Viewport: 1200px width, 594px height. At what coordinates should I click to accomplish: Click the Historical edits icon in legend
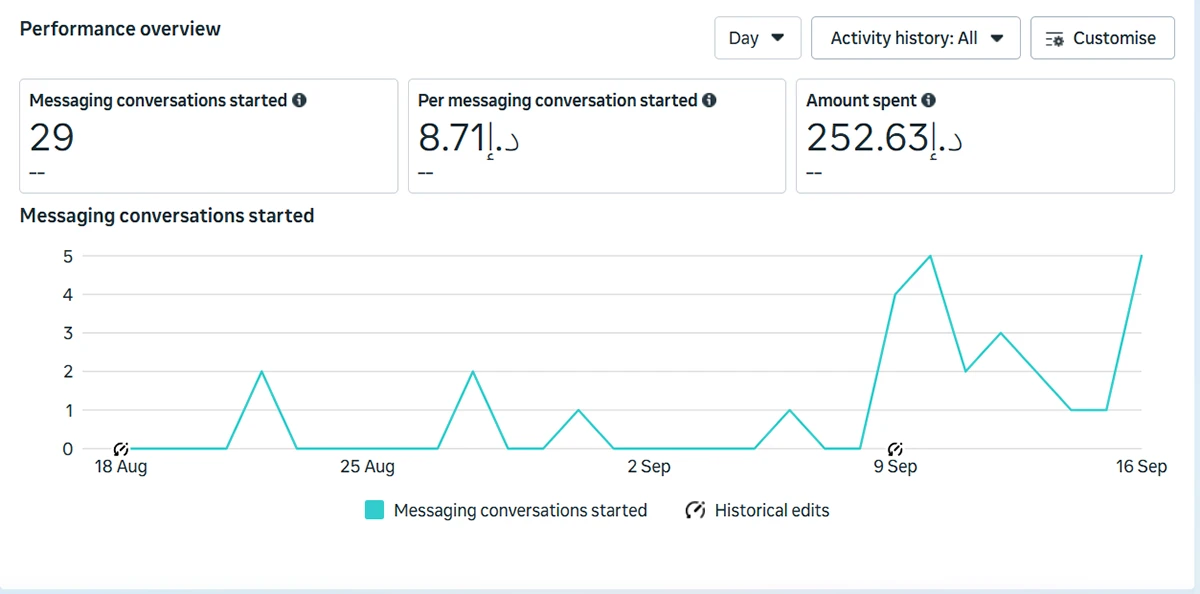coord(696,510)
